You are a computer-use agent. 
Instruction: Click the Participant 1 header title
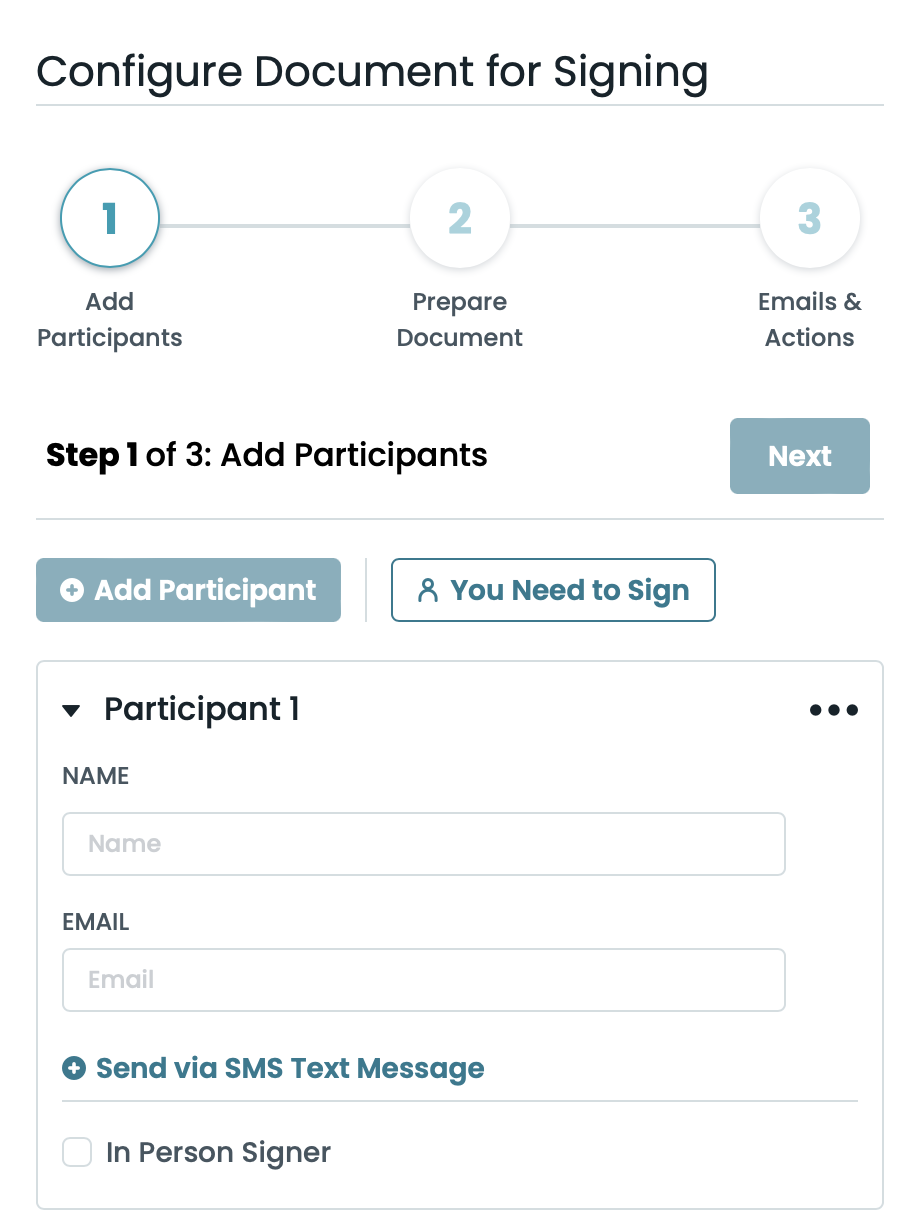(x=202, y=710)
